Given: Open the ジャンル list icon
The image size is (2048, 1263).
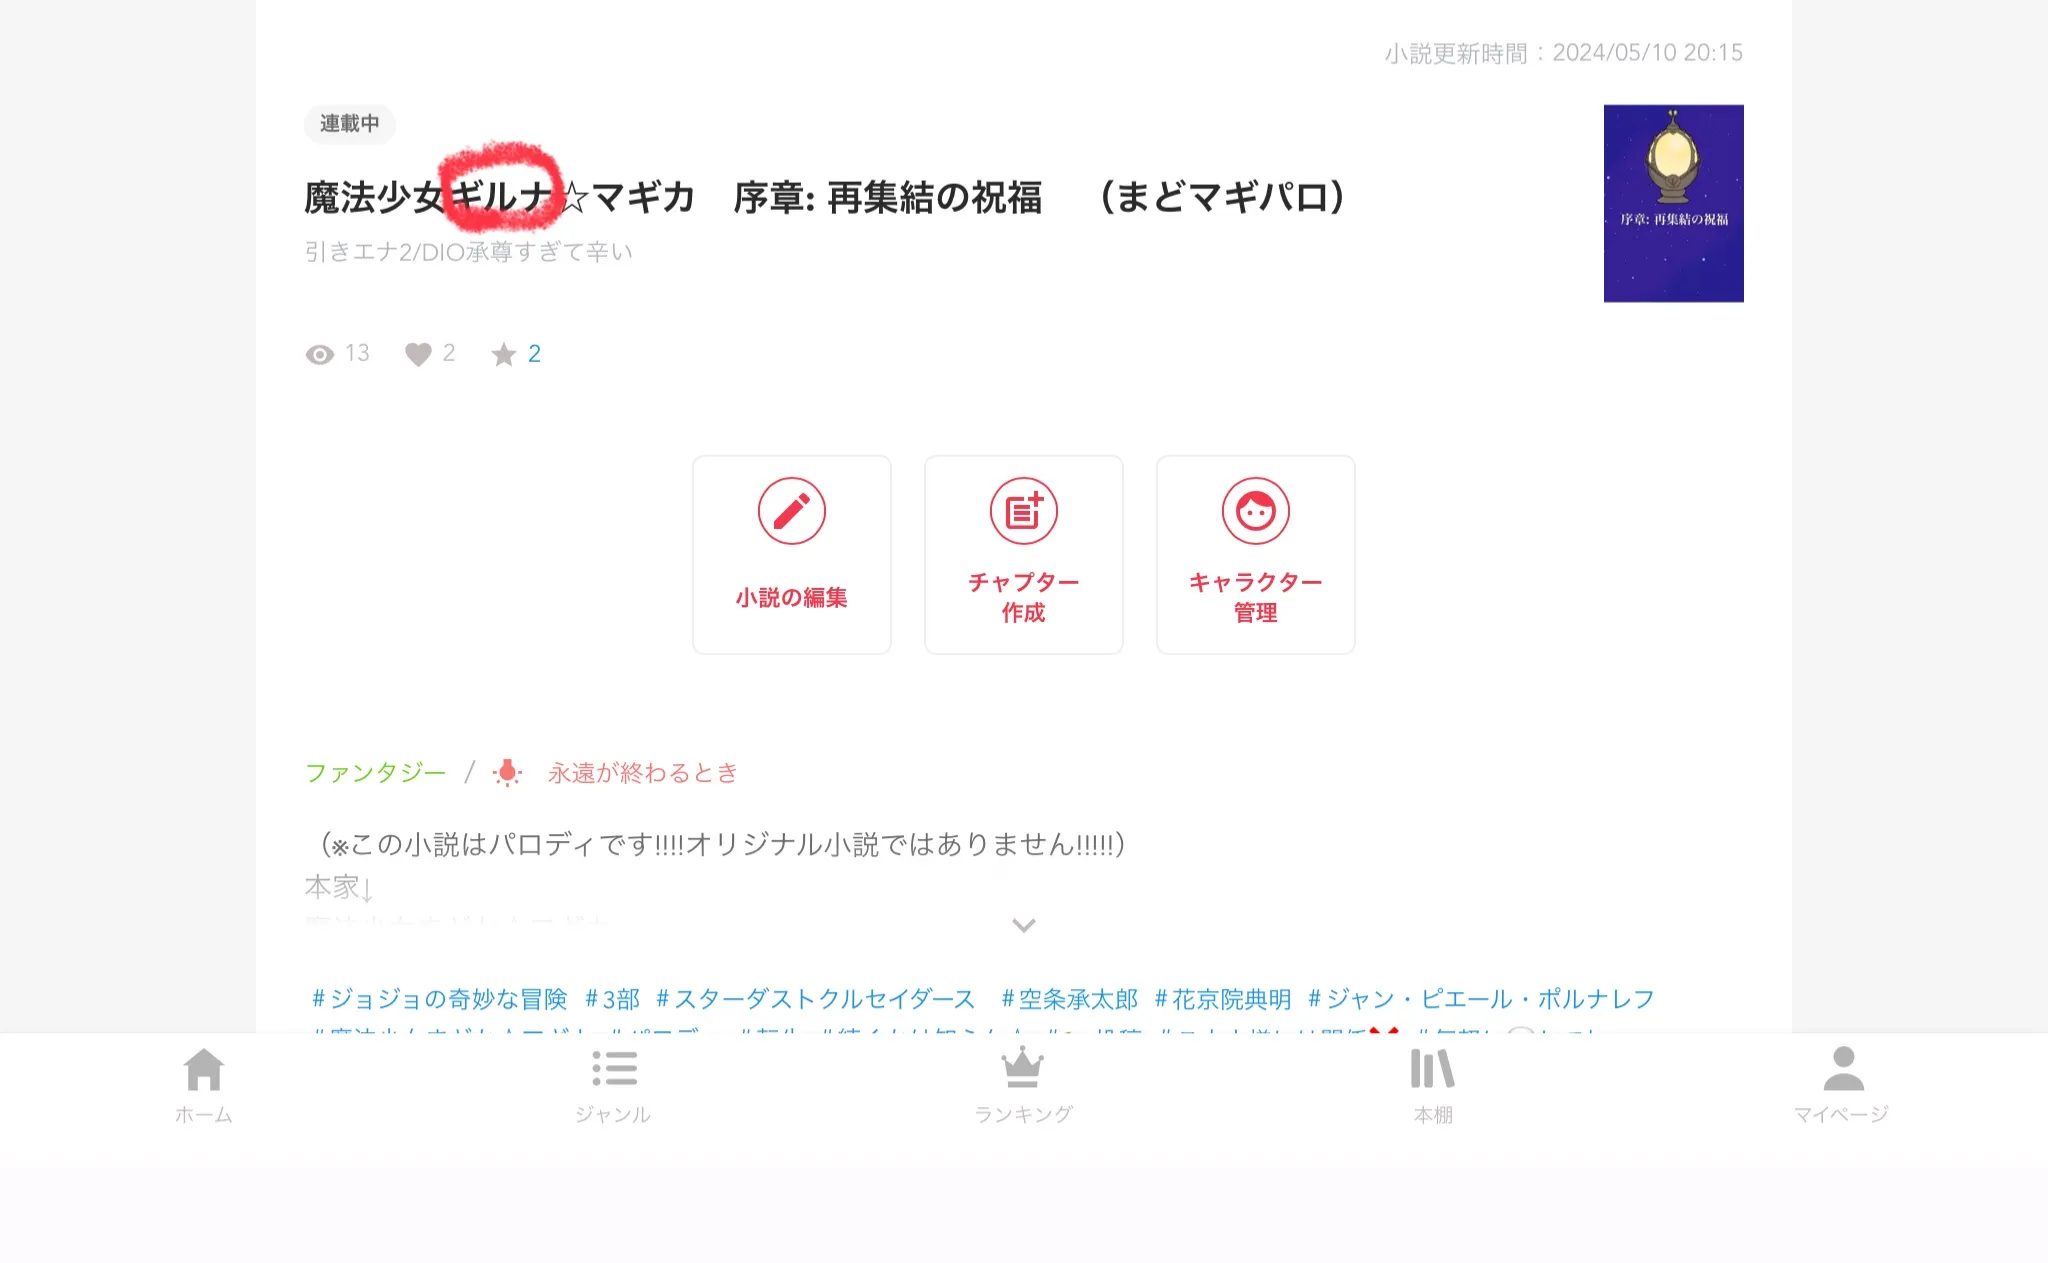Looking at the screenshot, I should pyautogui.click(x=614, y=1069).
